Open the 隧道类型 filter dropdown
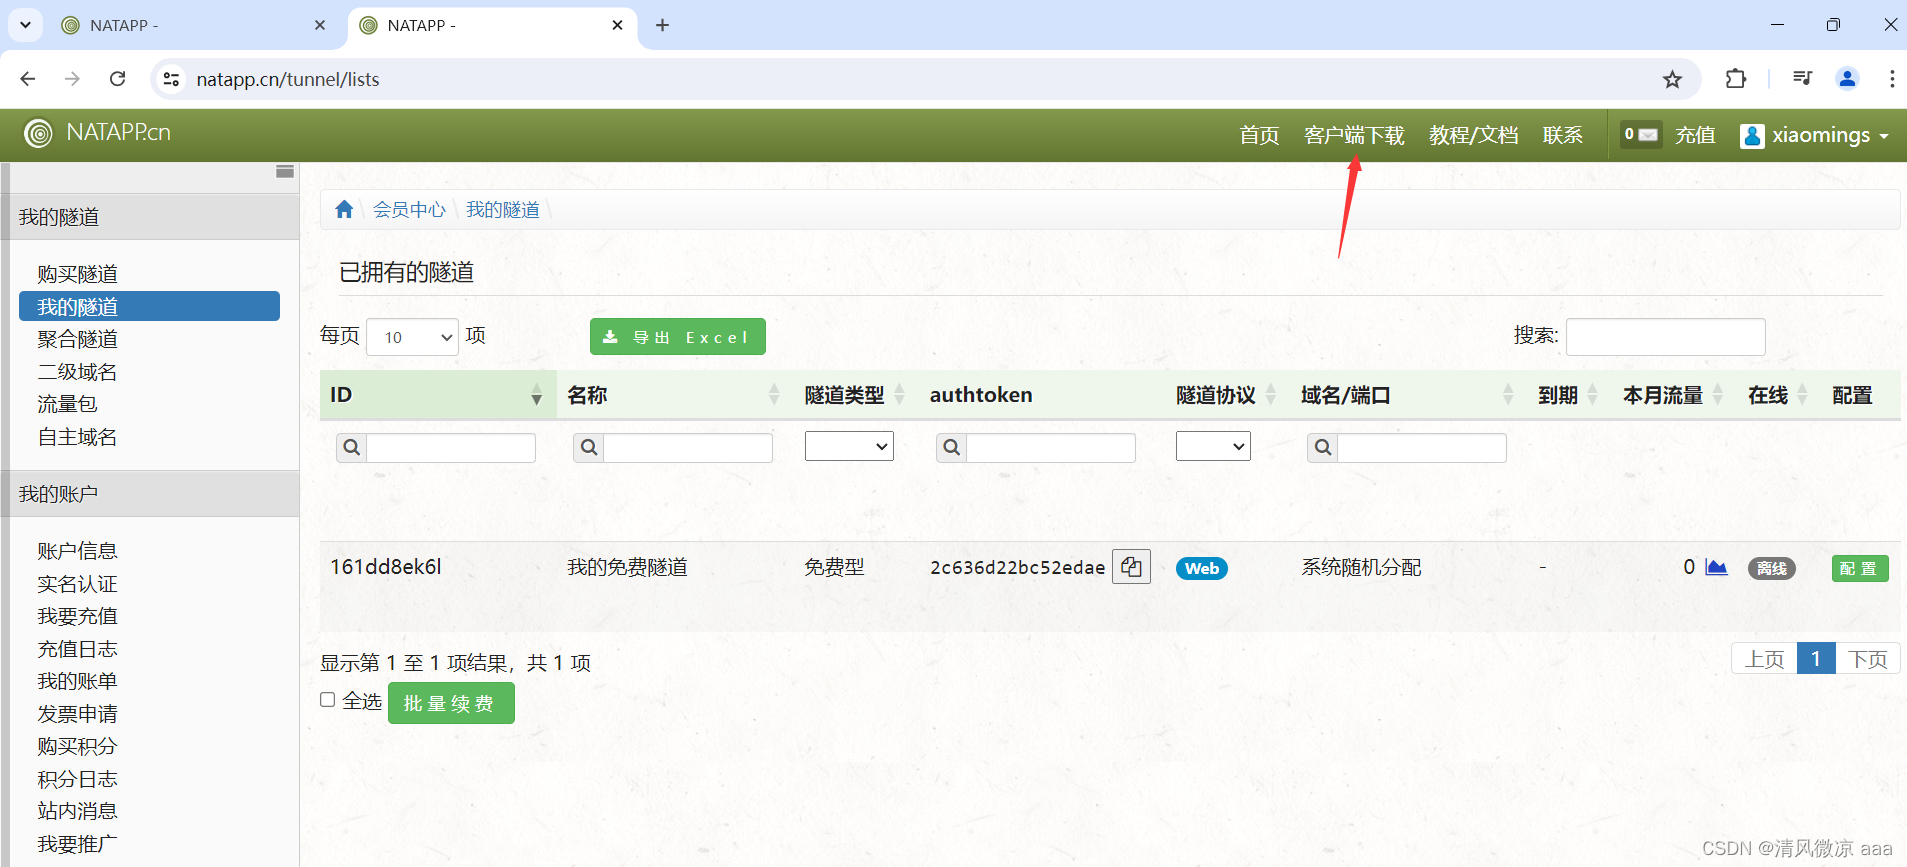 [849, 446]
